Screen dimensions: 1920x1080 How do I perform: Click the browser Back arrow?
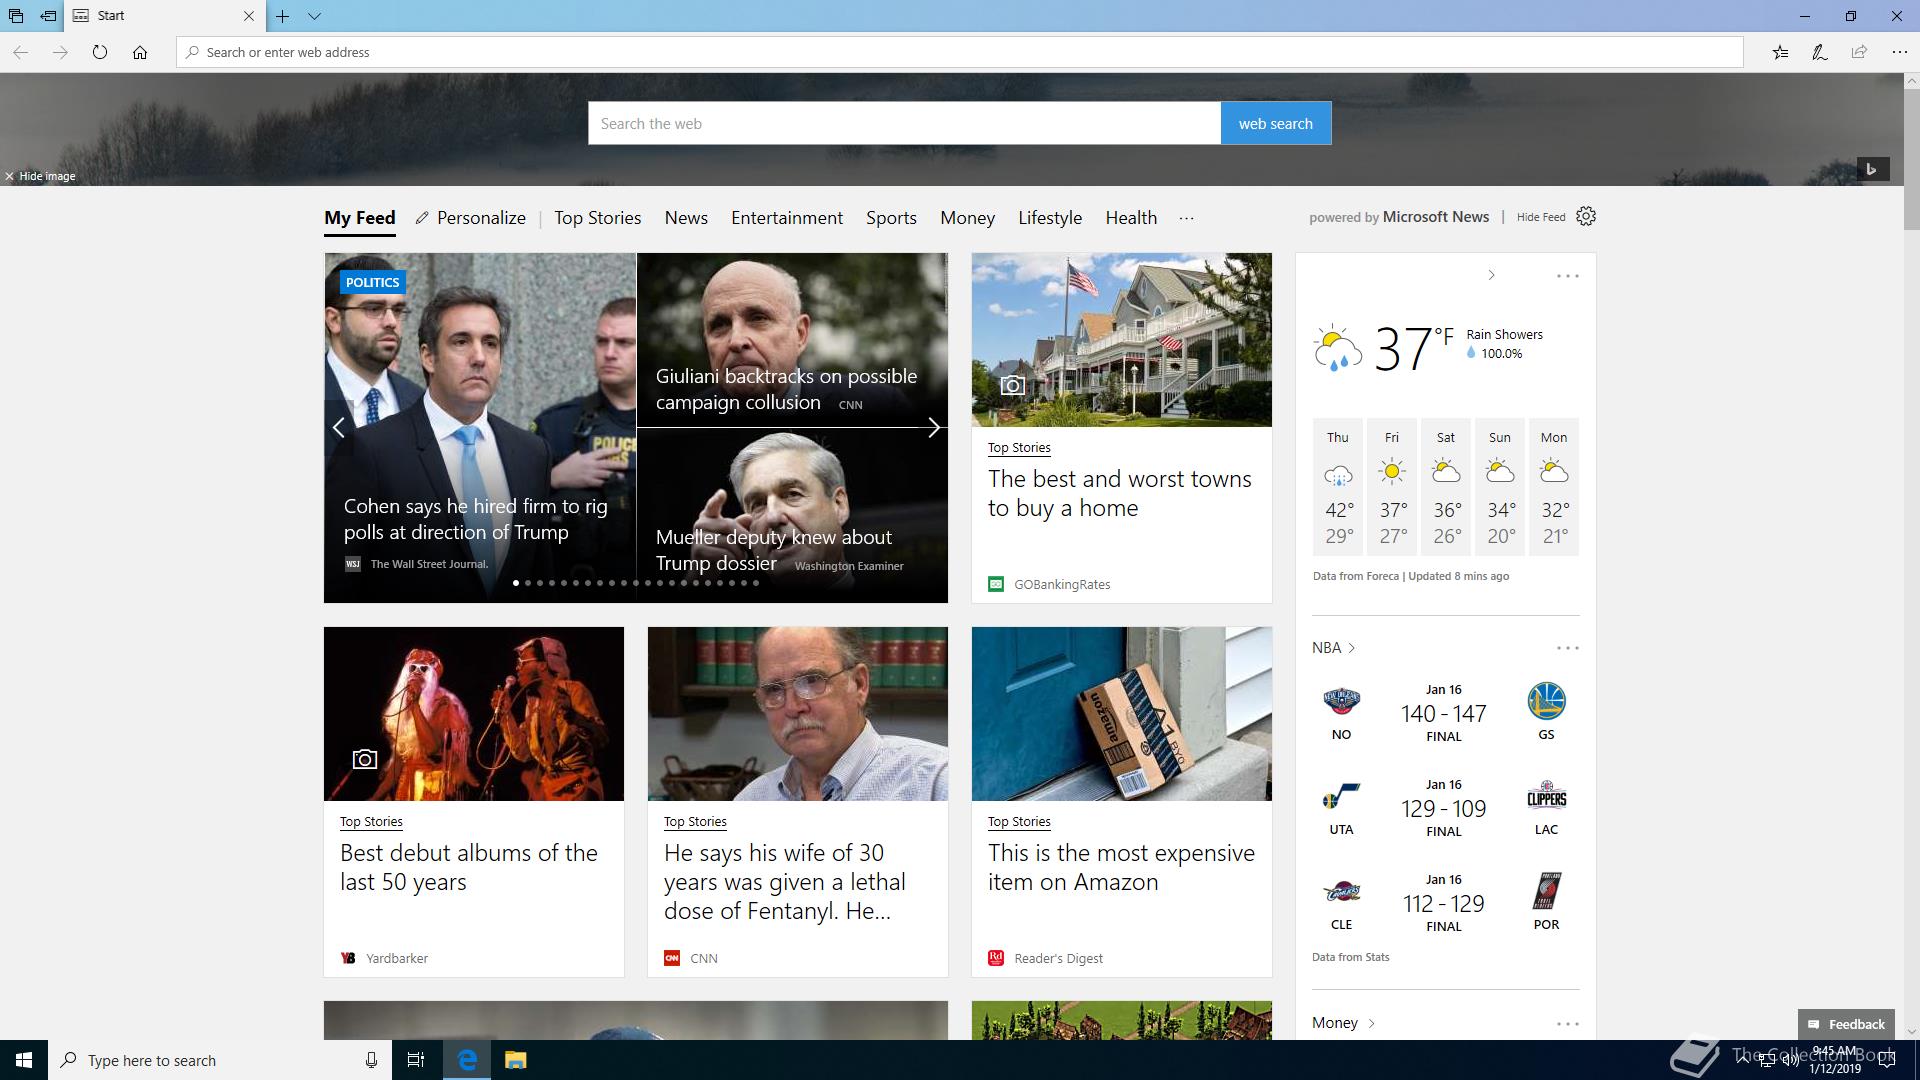(20, 52)
